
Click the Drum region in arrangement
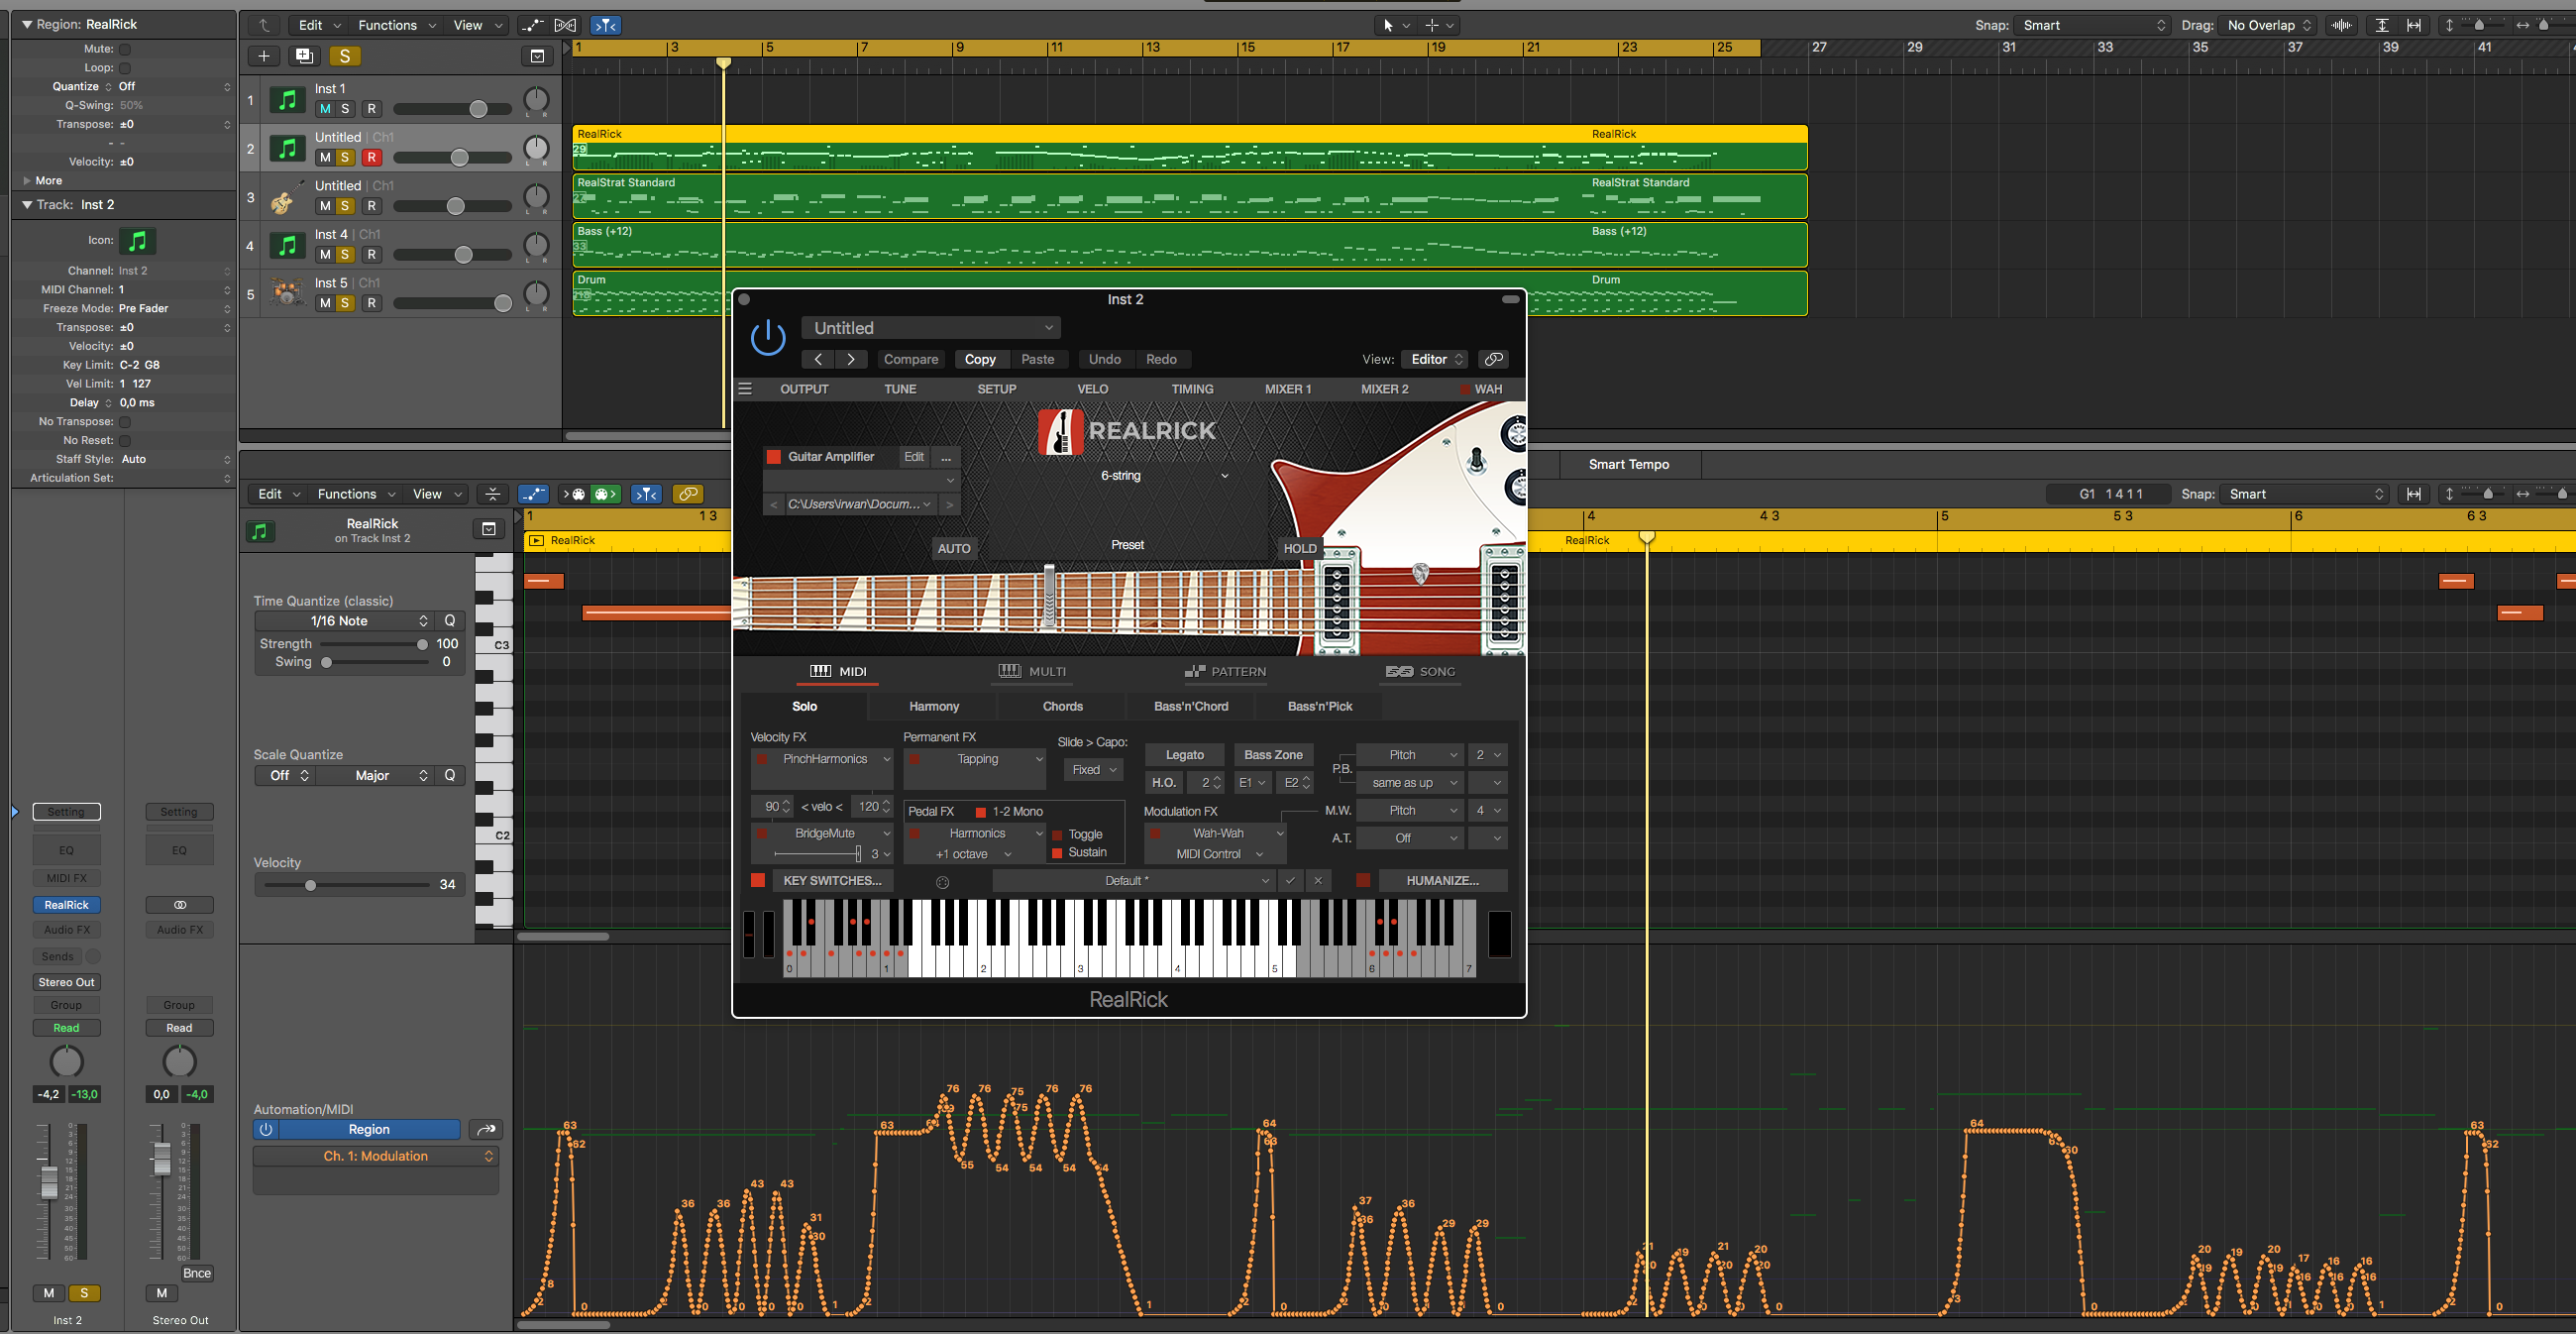(1190, 293)
